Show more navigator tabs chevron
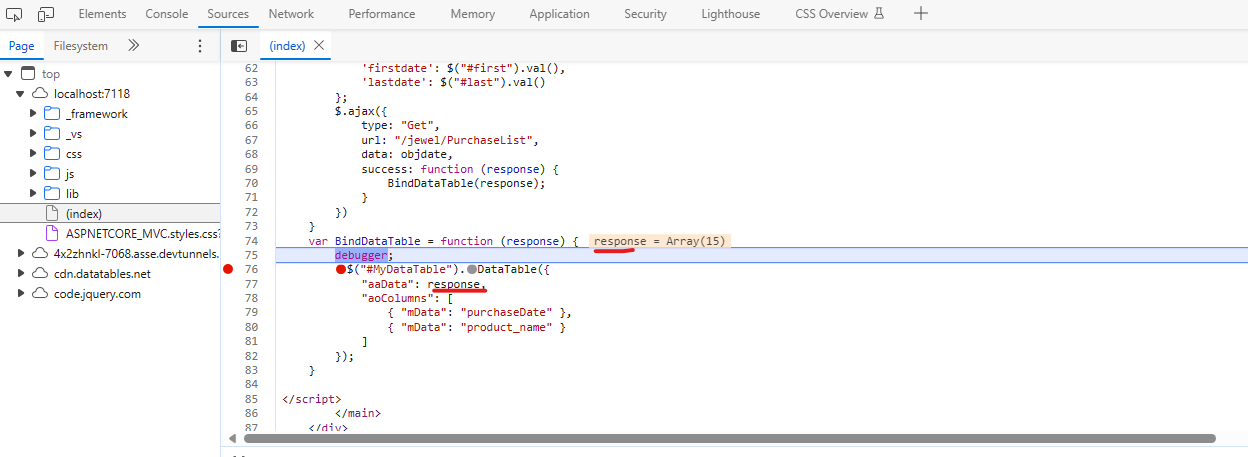 (x=134, y=46)
